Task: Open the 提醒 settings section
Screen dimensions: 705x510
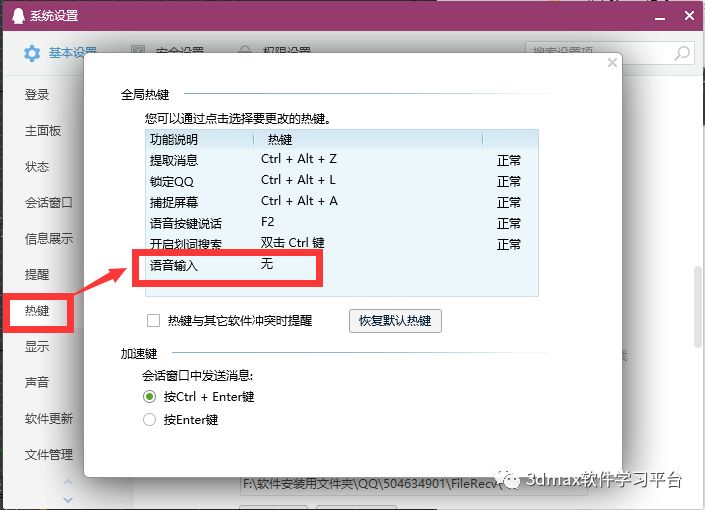Action: [37, 274]
